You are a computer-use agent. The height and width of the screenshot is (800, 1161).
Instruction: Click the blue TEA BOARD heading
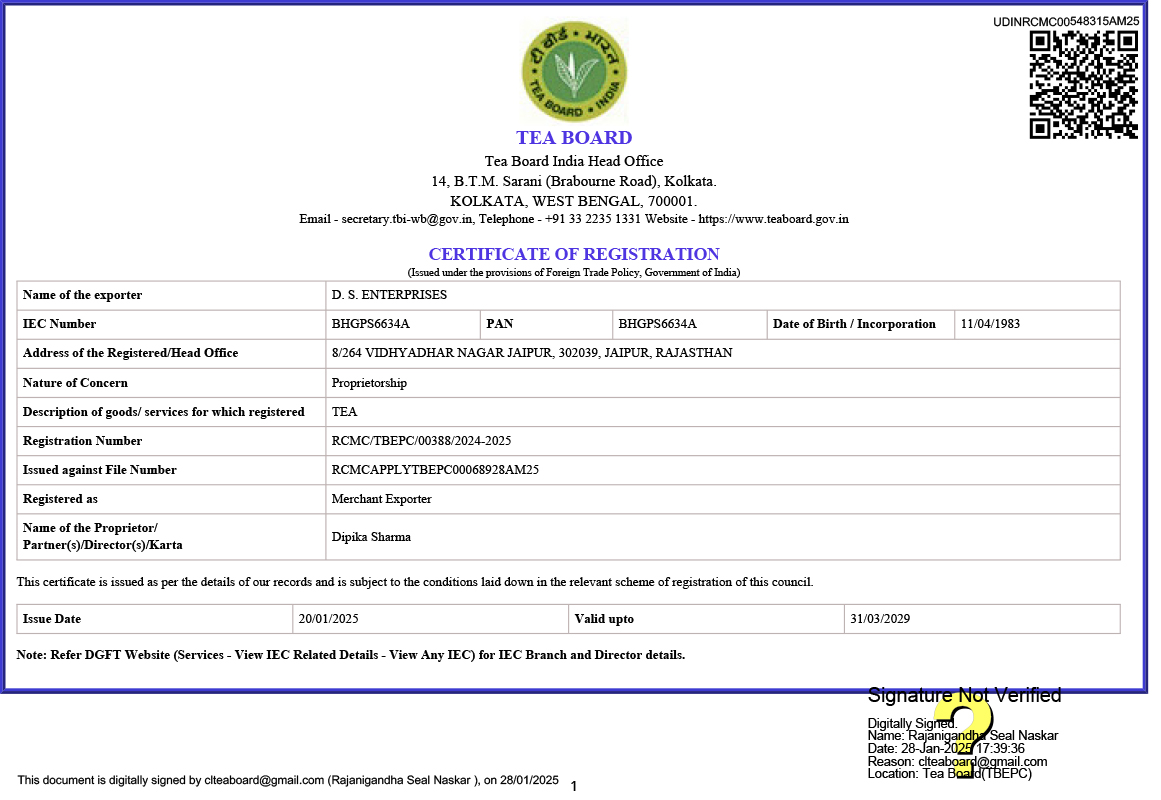[574, 138]
